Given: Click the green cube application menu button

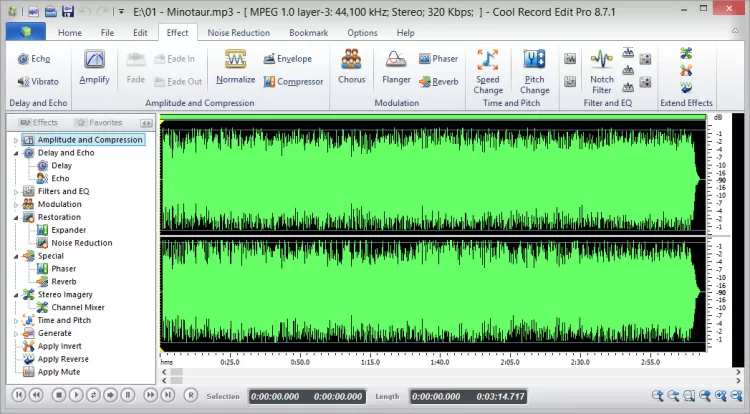Looking at the screenshot, I should pyautogui.click(x=26, y=32).
